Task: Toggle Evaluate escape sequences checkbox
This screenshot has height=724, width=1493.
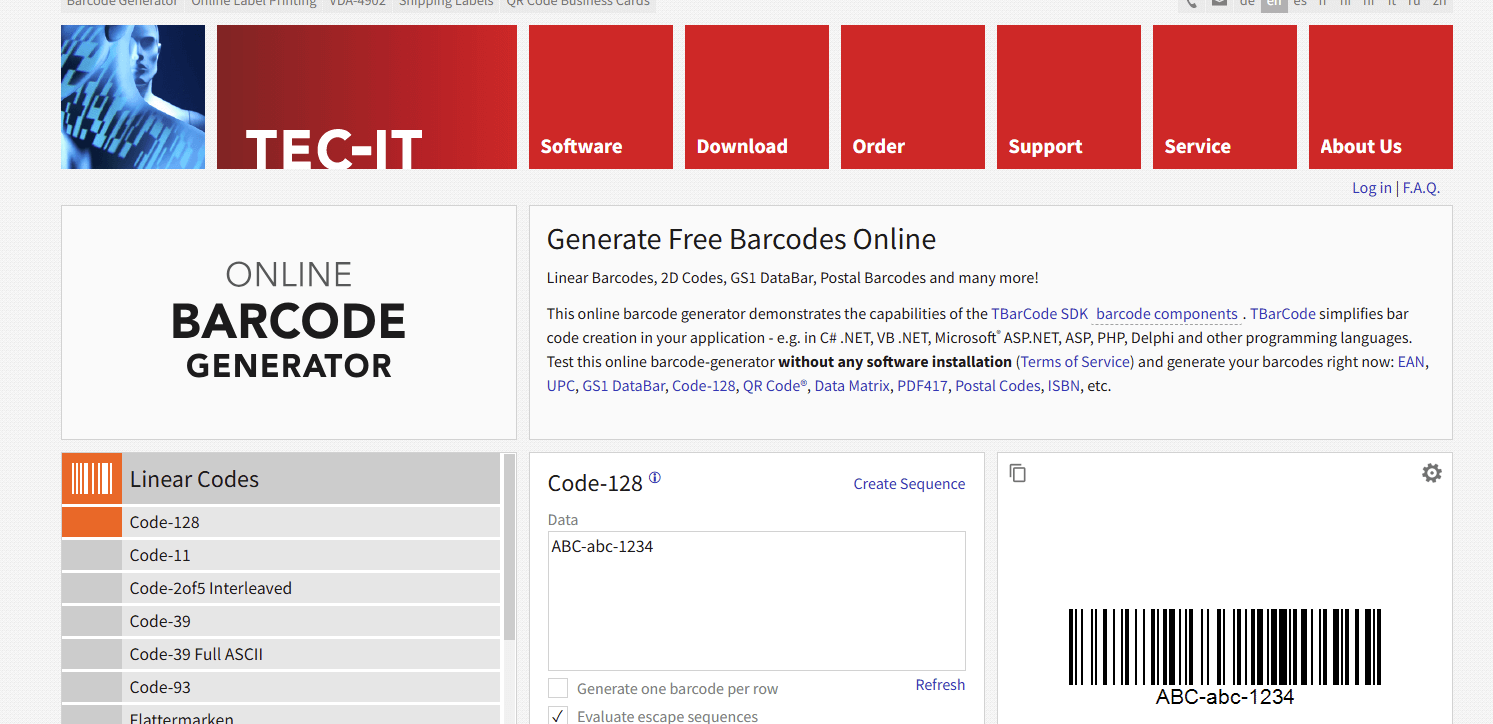Action: 558,716
